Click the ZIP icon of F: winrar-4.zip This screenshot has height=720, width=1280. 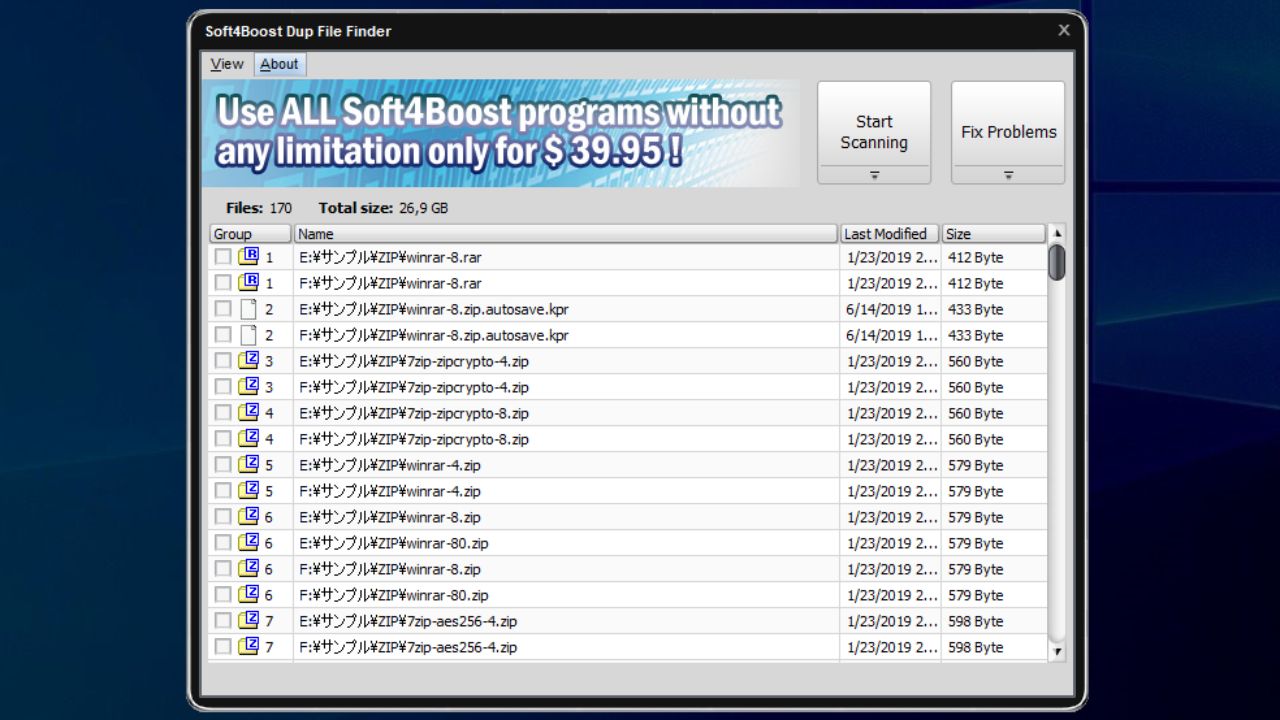pos(249,491)
